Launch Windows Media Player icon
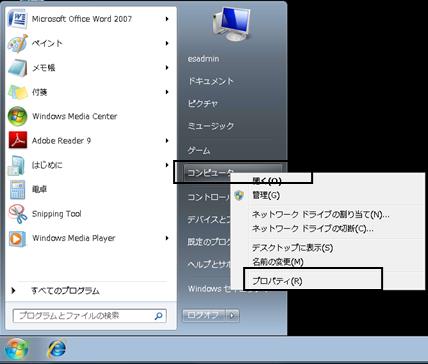 pyautogui.click(x=17, y=238)
